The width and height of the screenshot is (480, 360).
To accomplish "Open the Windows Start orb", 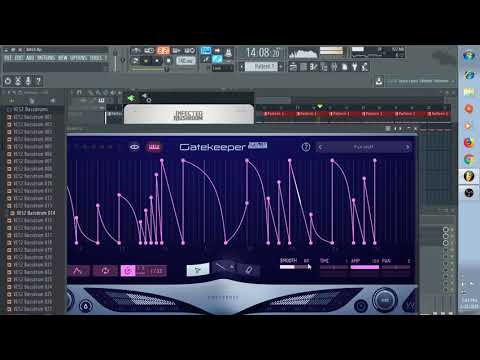I will point(469,56).
